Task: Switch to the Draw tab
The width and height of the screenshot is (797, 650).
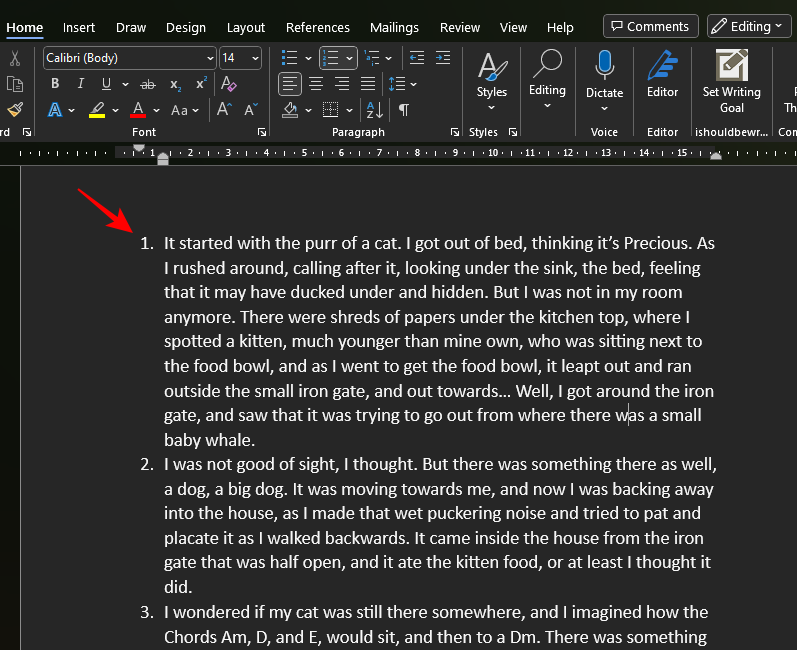Action: (x=131, y=27)
